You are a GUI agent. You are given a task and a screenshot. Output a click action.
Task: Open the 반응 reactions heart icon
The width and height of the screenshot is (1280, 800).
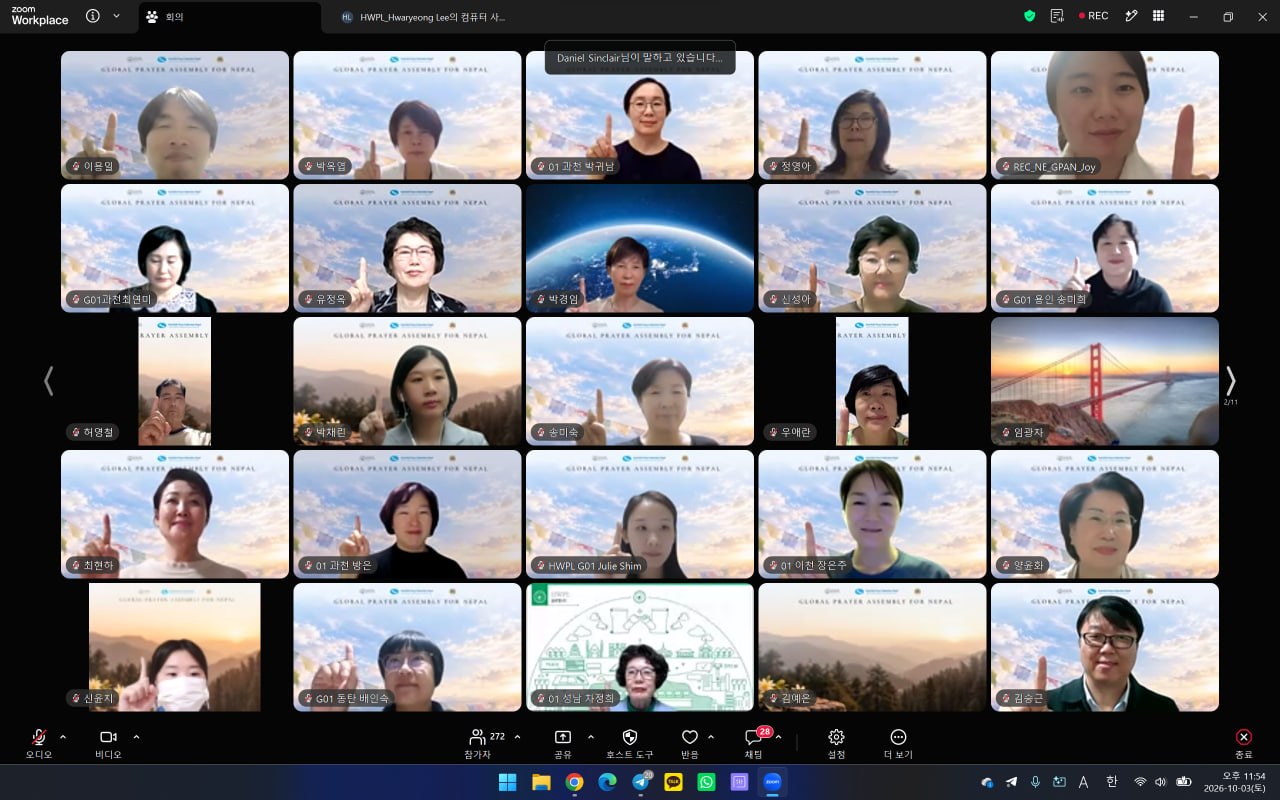click(690, 743)
